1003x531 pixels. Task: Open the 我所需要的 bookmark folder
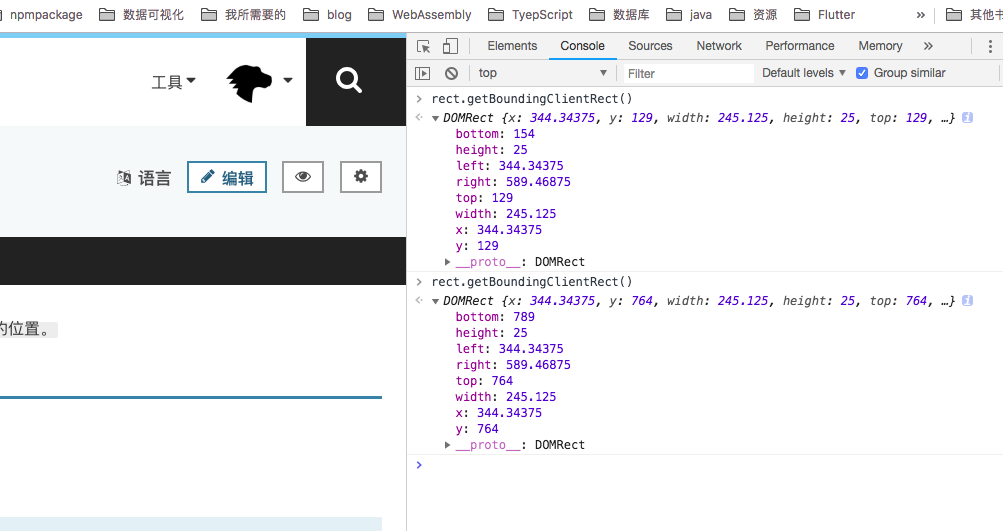pos(243,15)
